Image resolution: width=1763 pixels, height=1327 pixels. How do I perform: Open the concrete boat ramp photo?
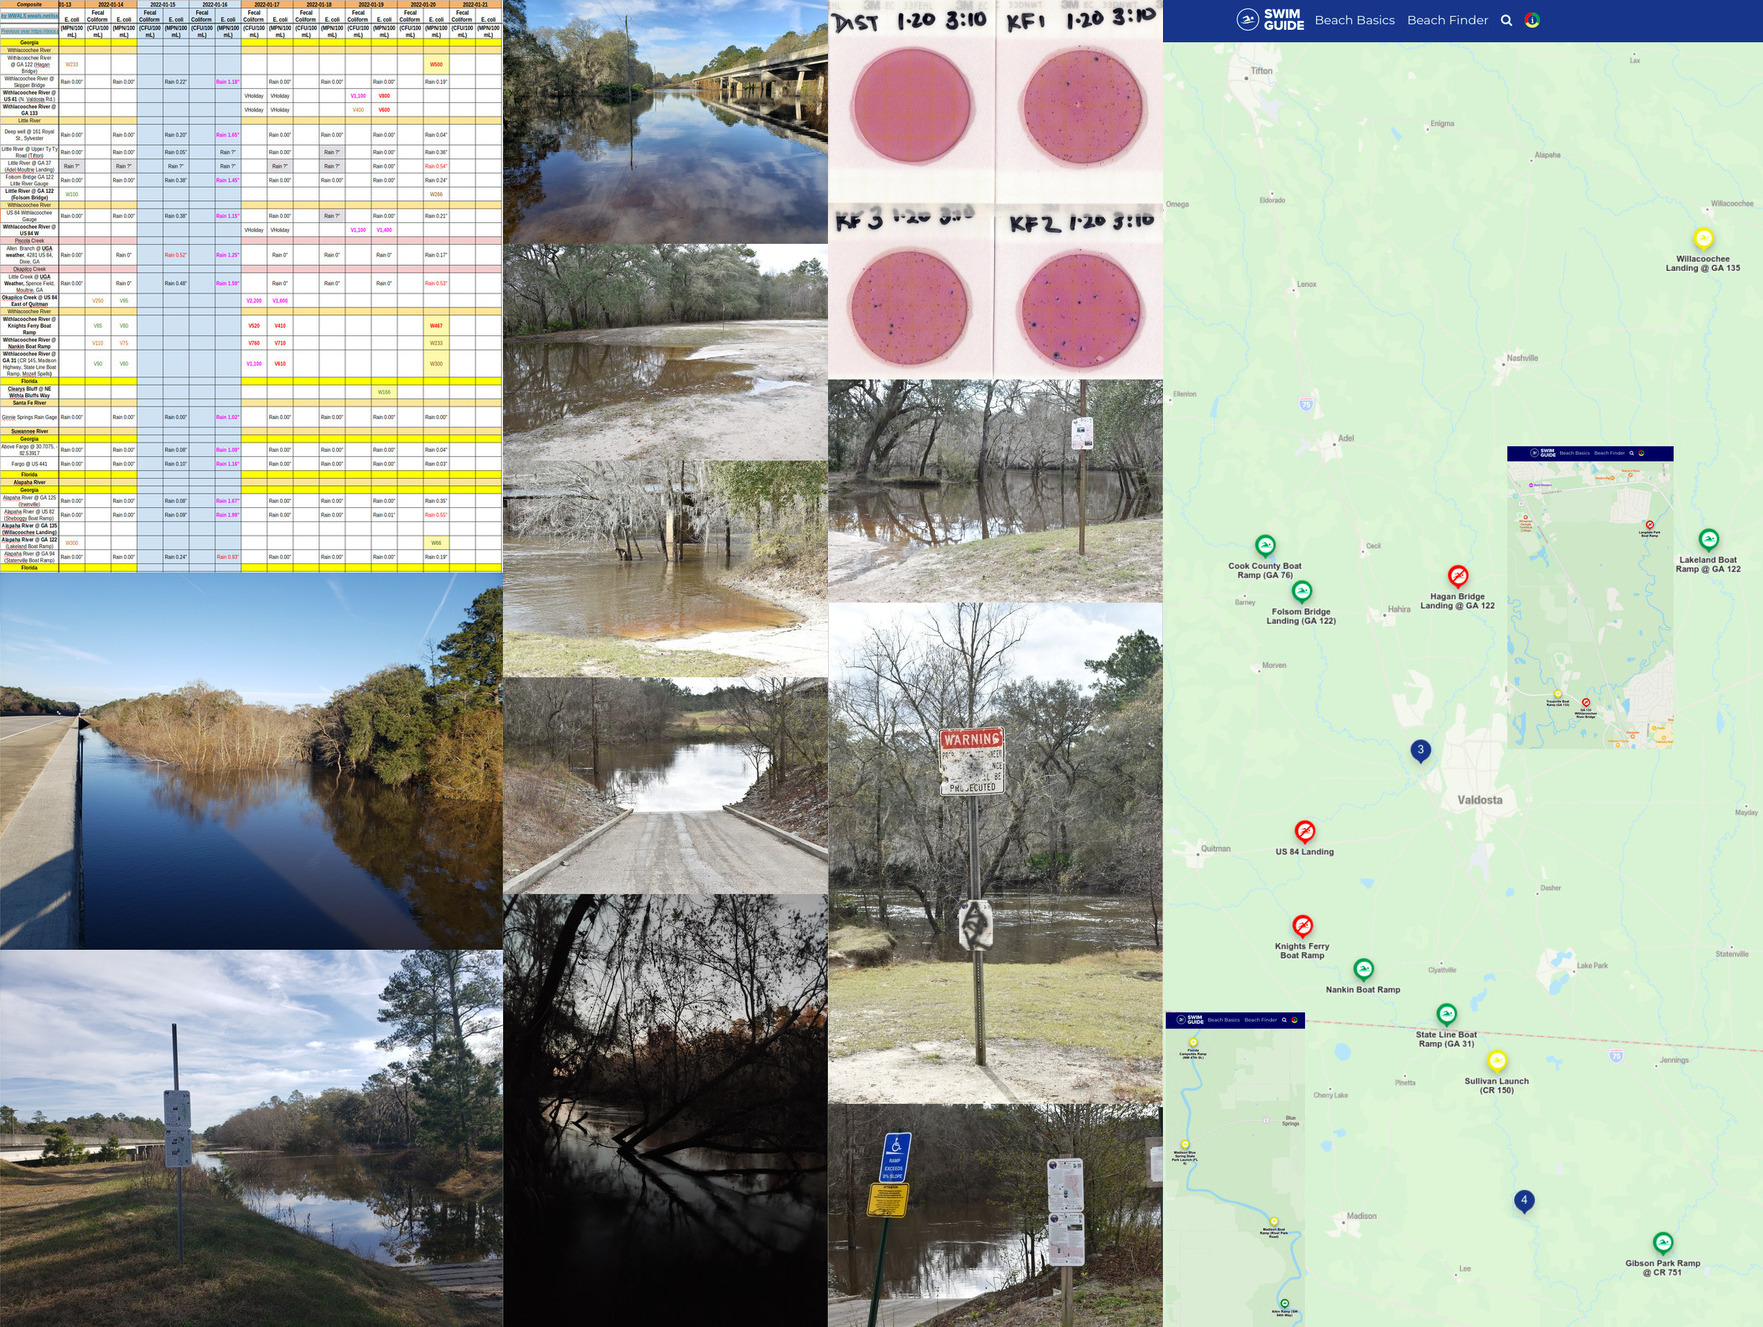coord(665,786)
